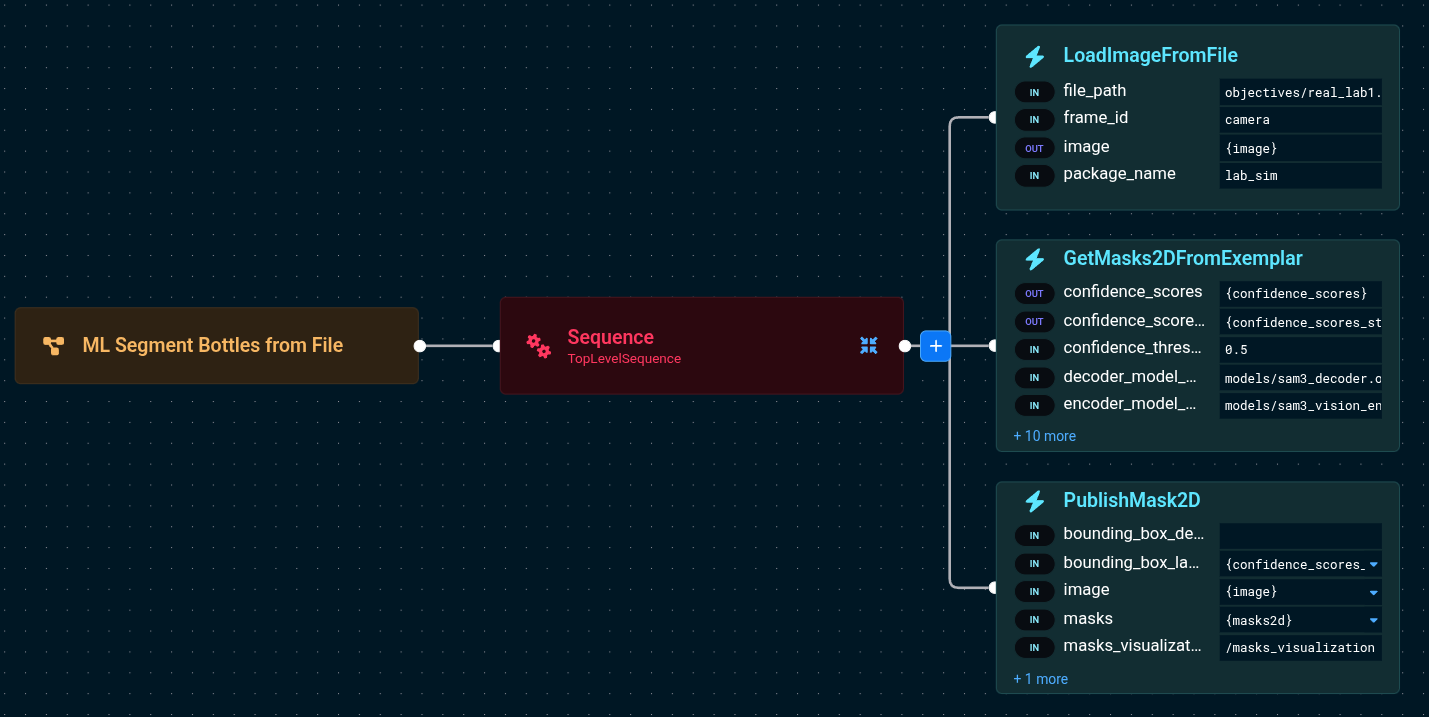
Task: Click the branch icon on ML Segment Bottles node
Action: 54,345
